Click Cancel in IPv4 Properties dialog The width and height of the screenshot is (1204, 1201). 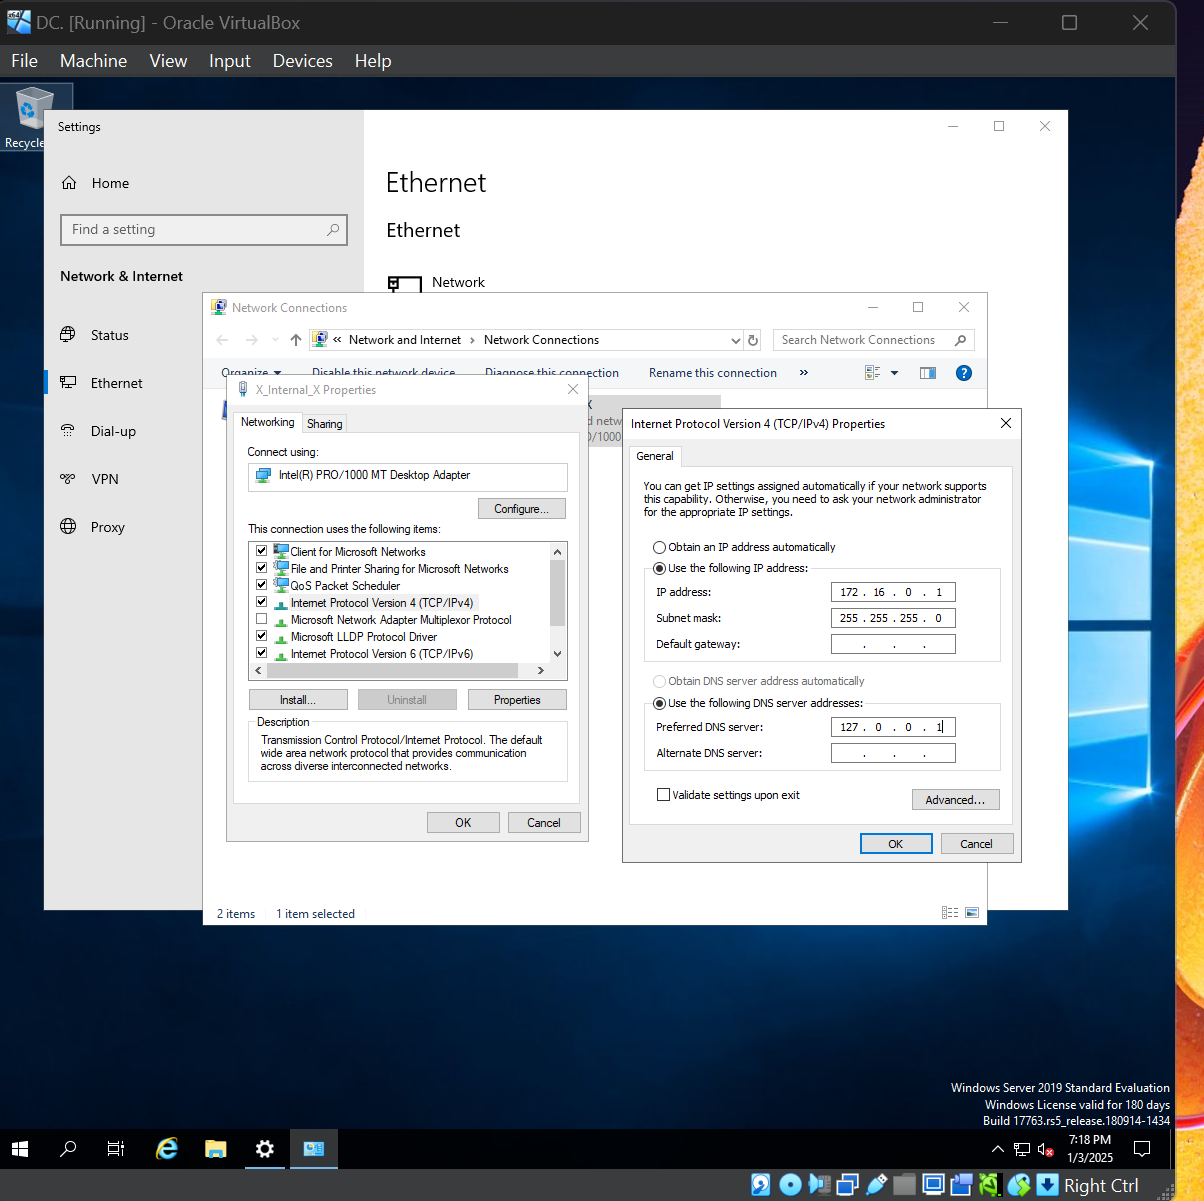pyautogui.click(x=977, y=844)
